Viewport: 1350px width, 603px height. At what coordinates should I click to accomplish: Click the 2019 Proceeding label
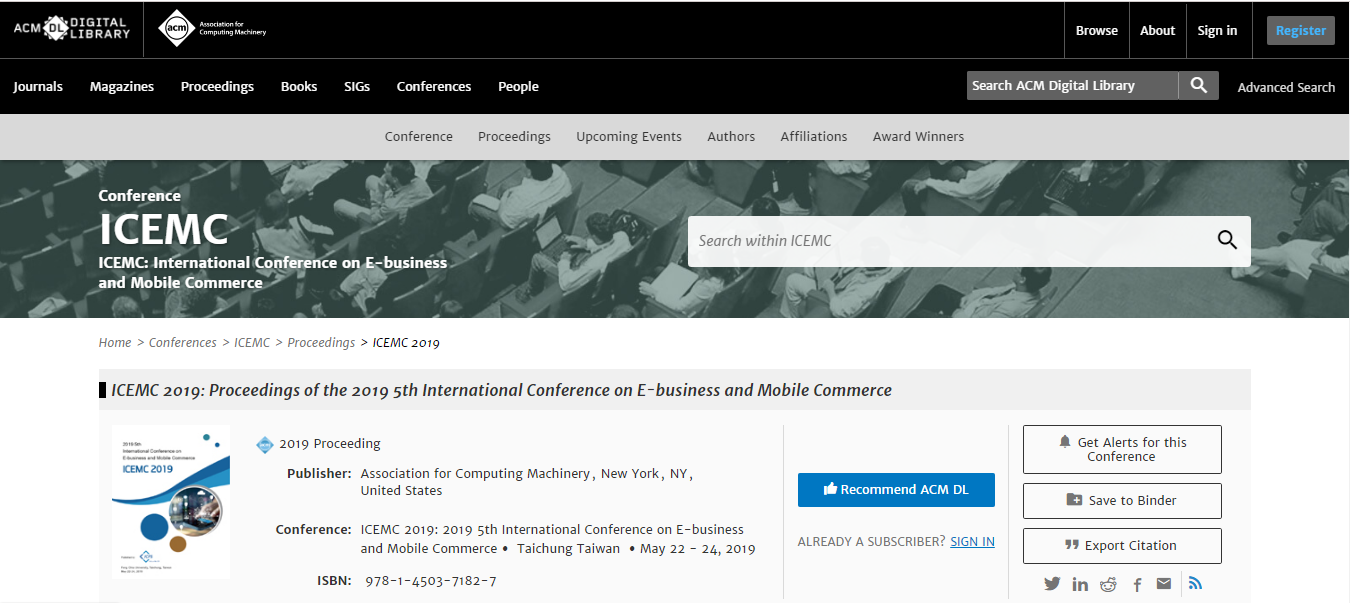(x=330, y=443)
